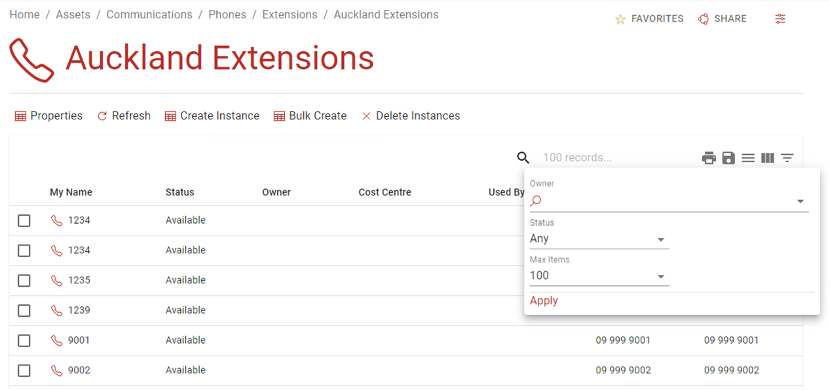The height and width of the screenshot is (390, 830).
Task: Click the SHARE label
Action: point(730,19)
